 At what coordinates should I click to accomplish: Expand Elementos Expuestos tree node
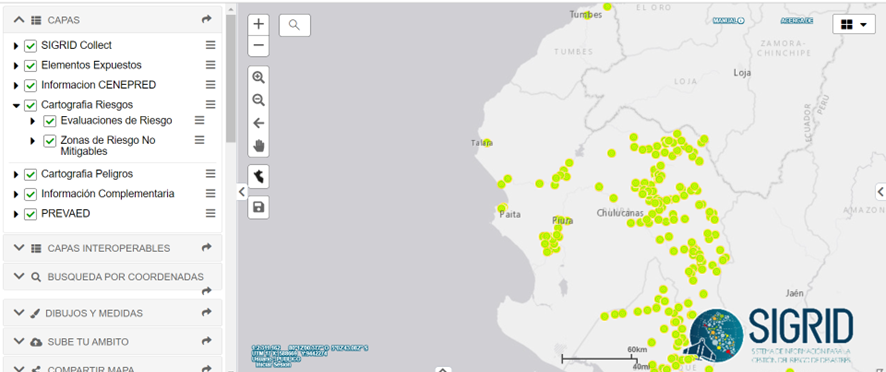pos(16,66)
